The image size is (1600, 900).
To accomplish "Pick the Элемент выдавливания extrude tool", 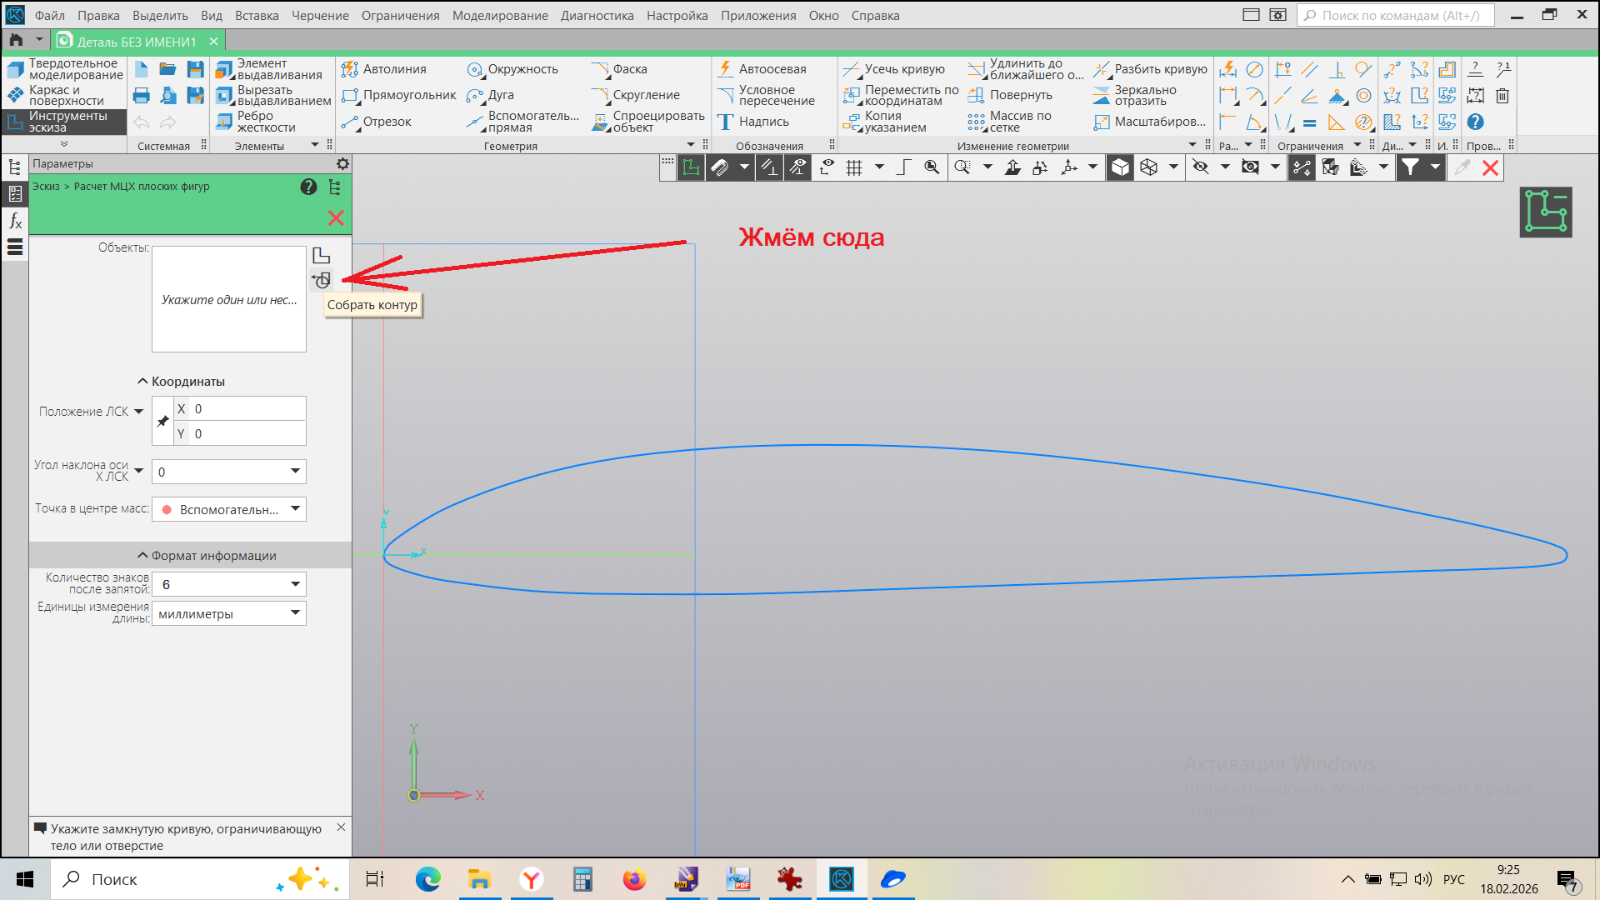I will coord(269,69).
